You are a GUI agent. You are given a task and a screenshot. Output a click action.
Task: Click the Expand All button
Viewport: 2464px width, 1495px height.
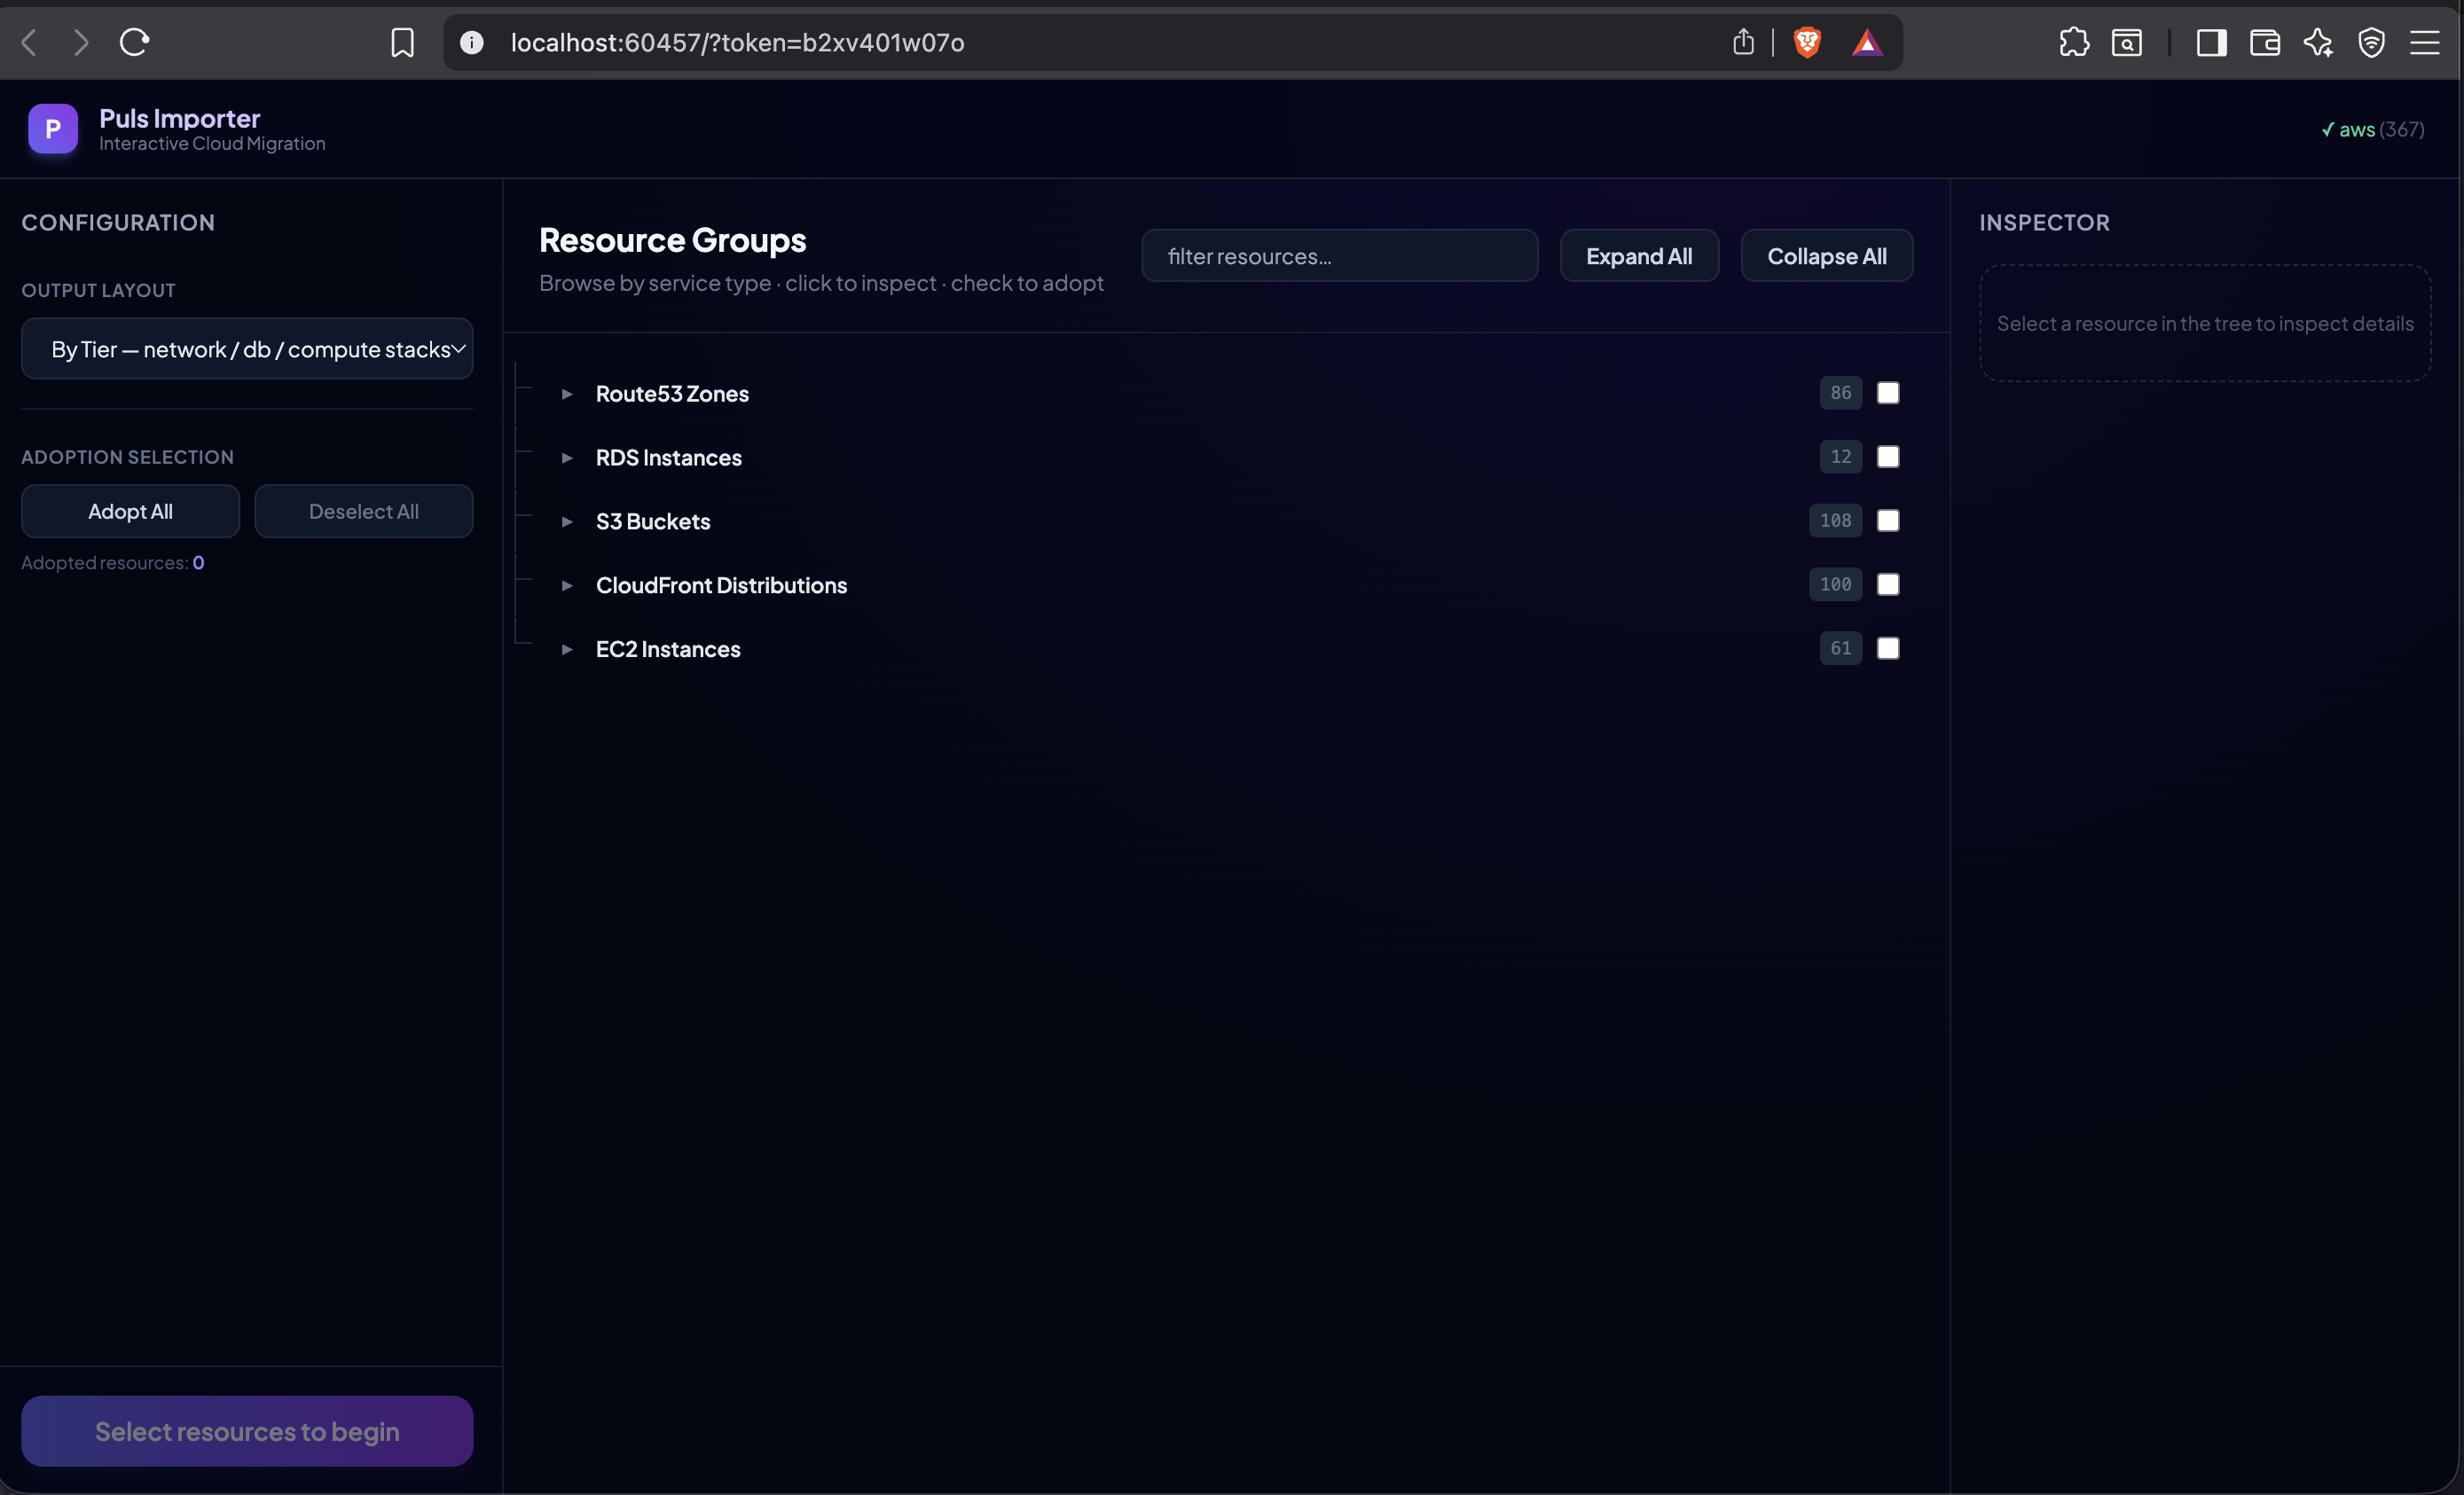1639,256
